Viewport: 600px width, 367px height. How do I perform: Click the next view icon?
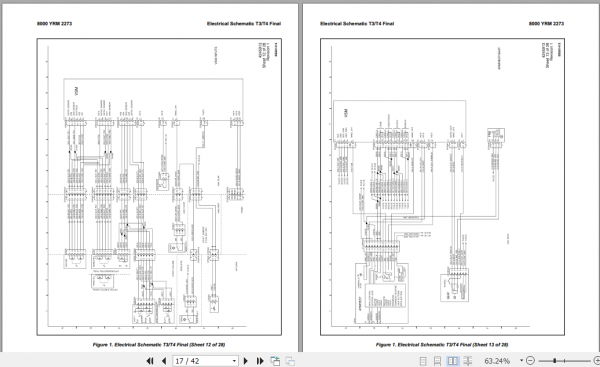[290, 361]
